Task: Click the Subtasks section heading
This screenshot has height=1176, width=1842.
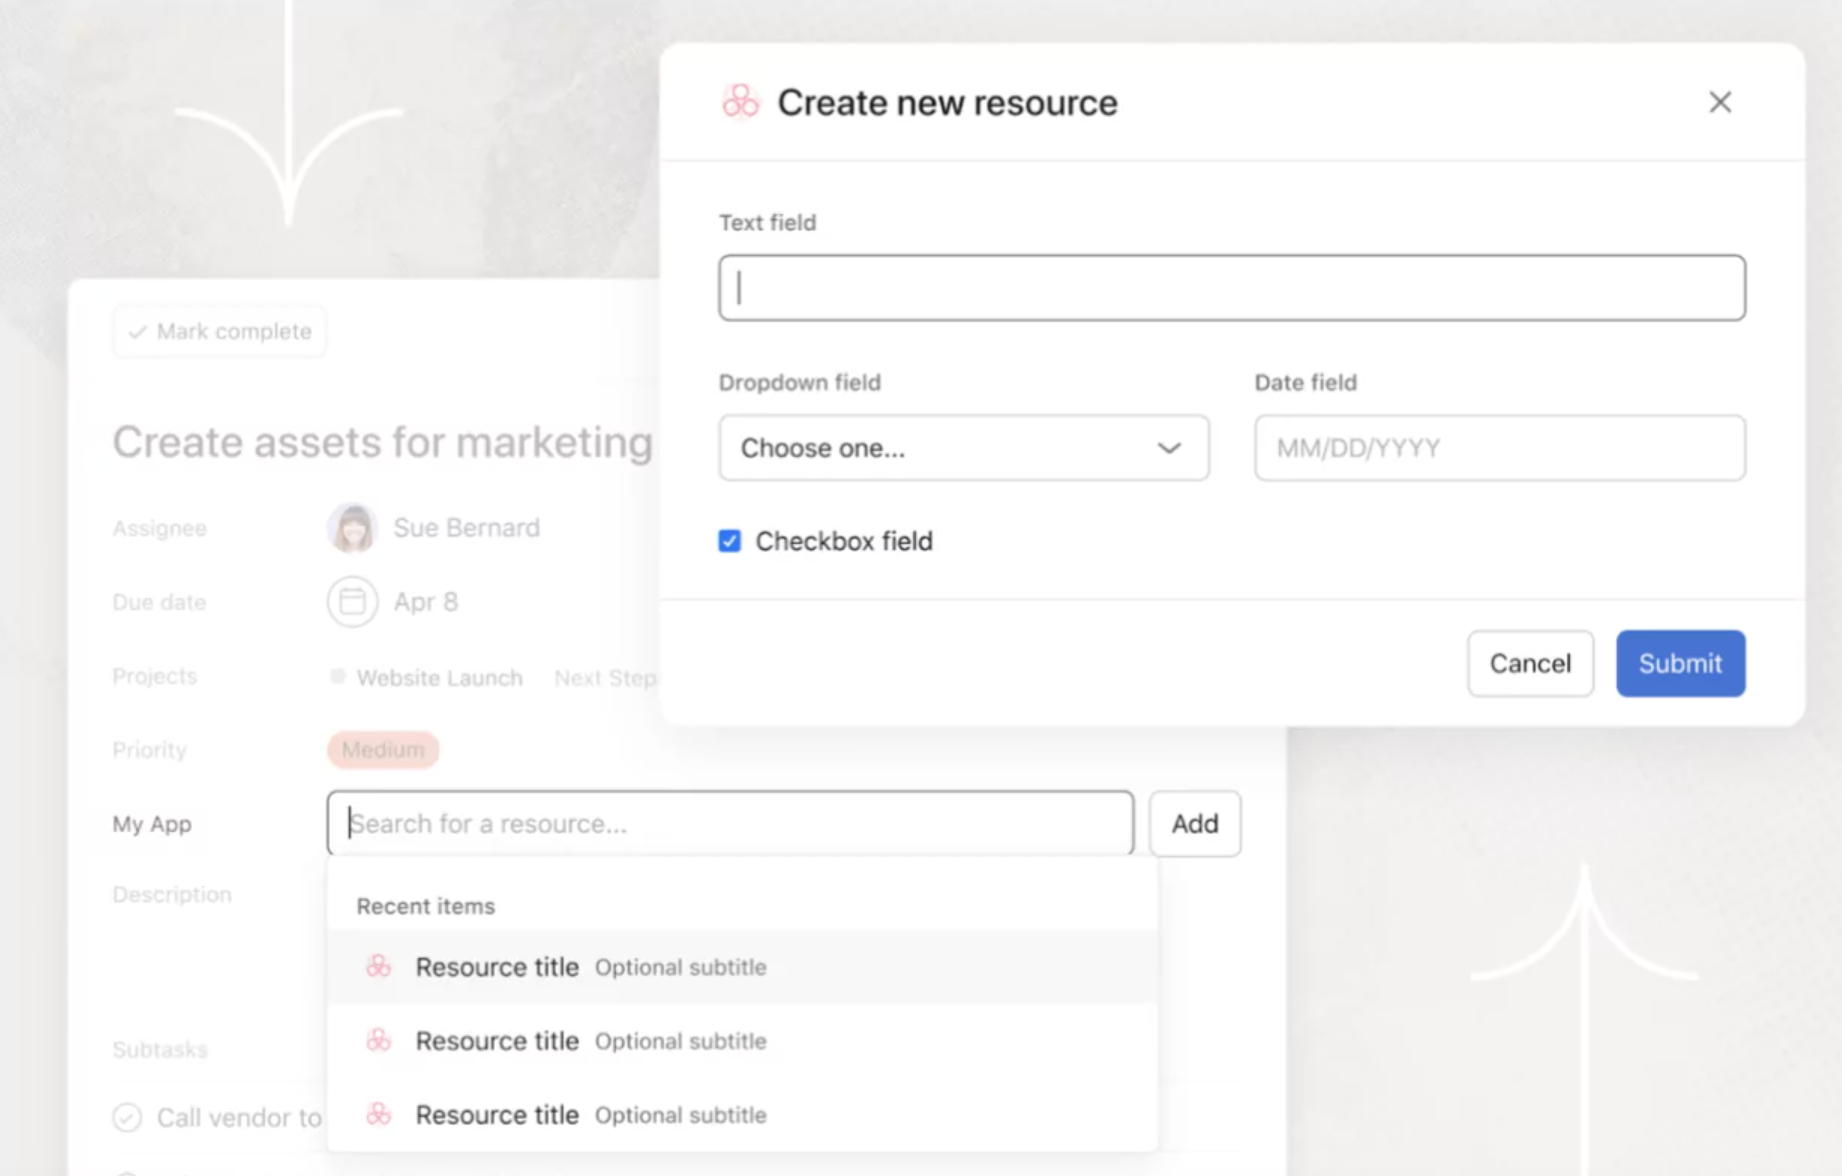Action: 160,1049
